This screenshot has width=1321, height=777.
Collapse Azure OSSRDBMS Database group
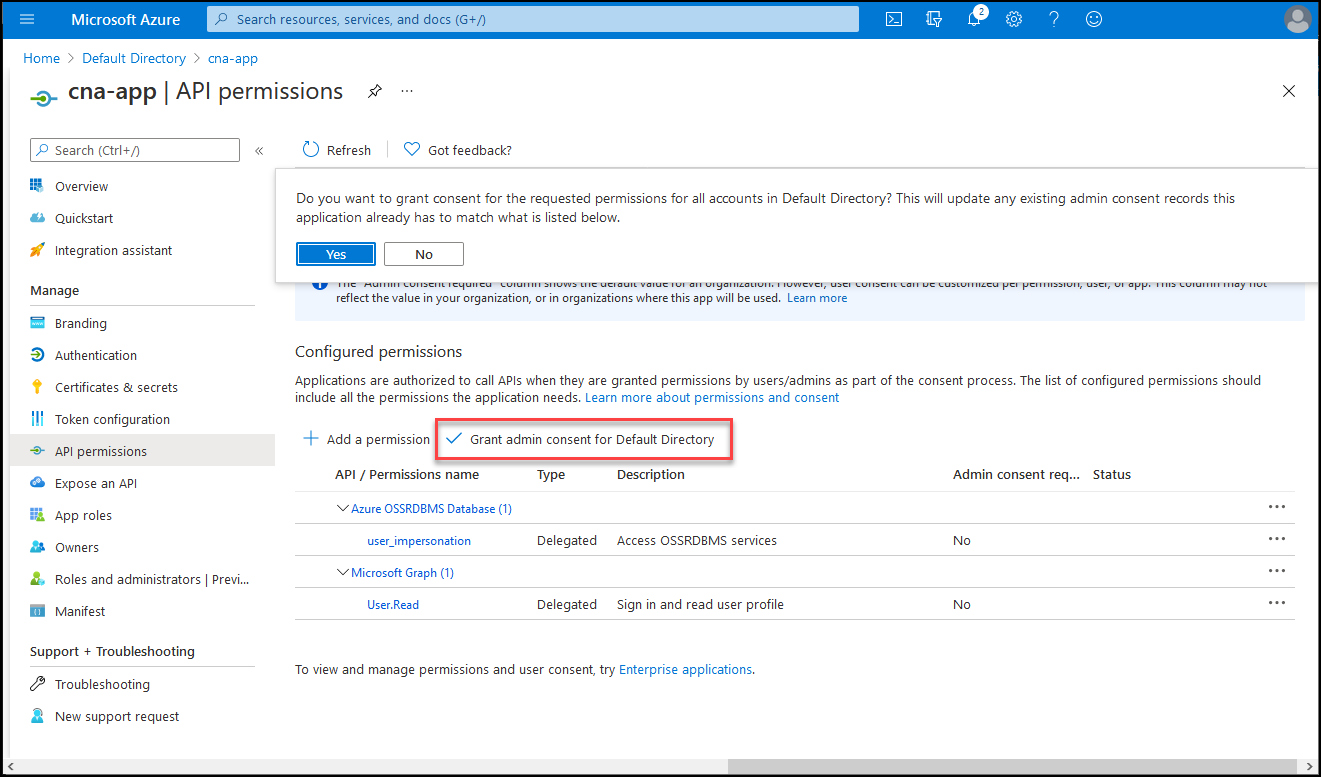pos(343,508)
